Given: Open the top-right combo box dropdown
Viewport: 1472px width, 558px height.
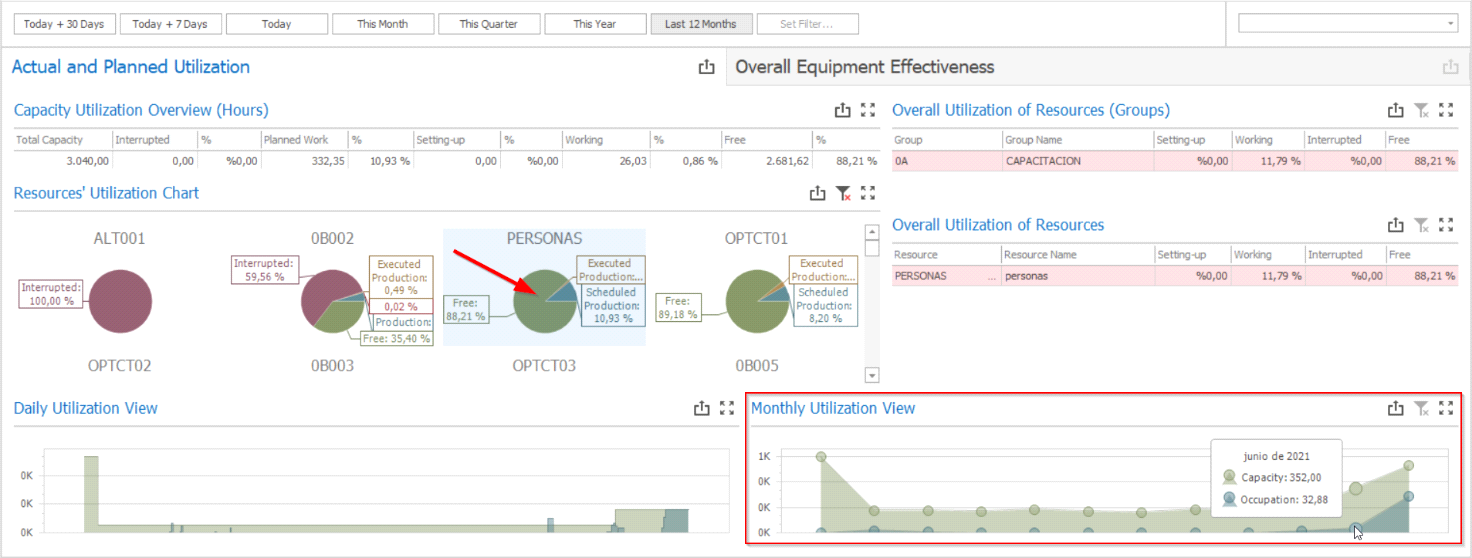Looking at the screenshot, I should (1451, 24).
